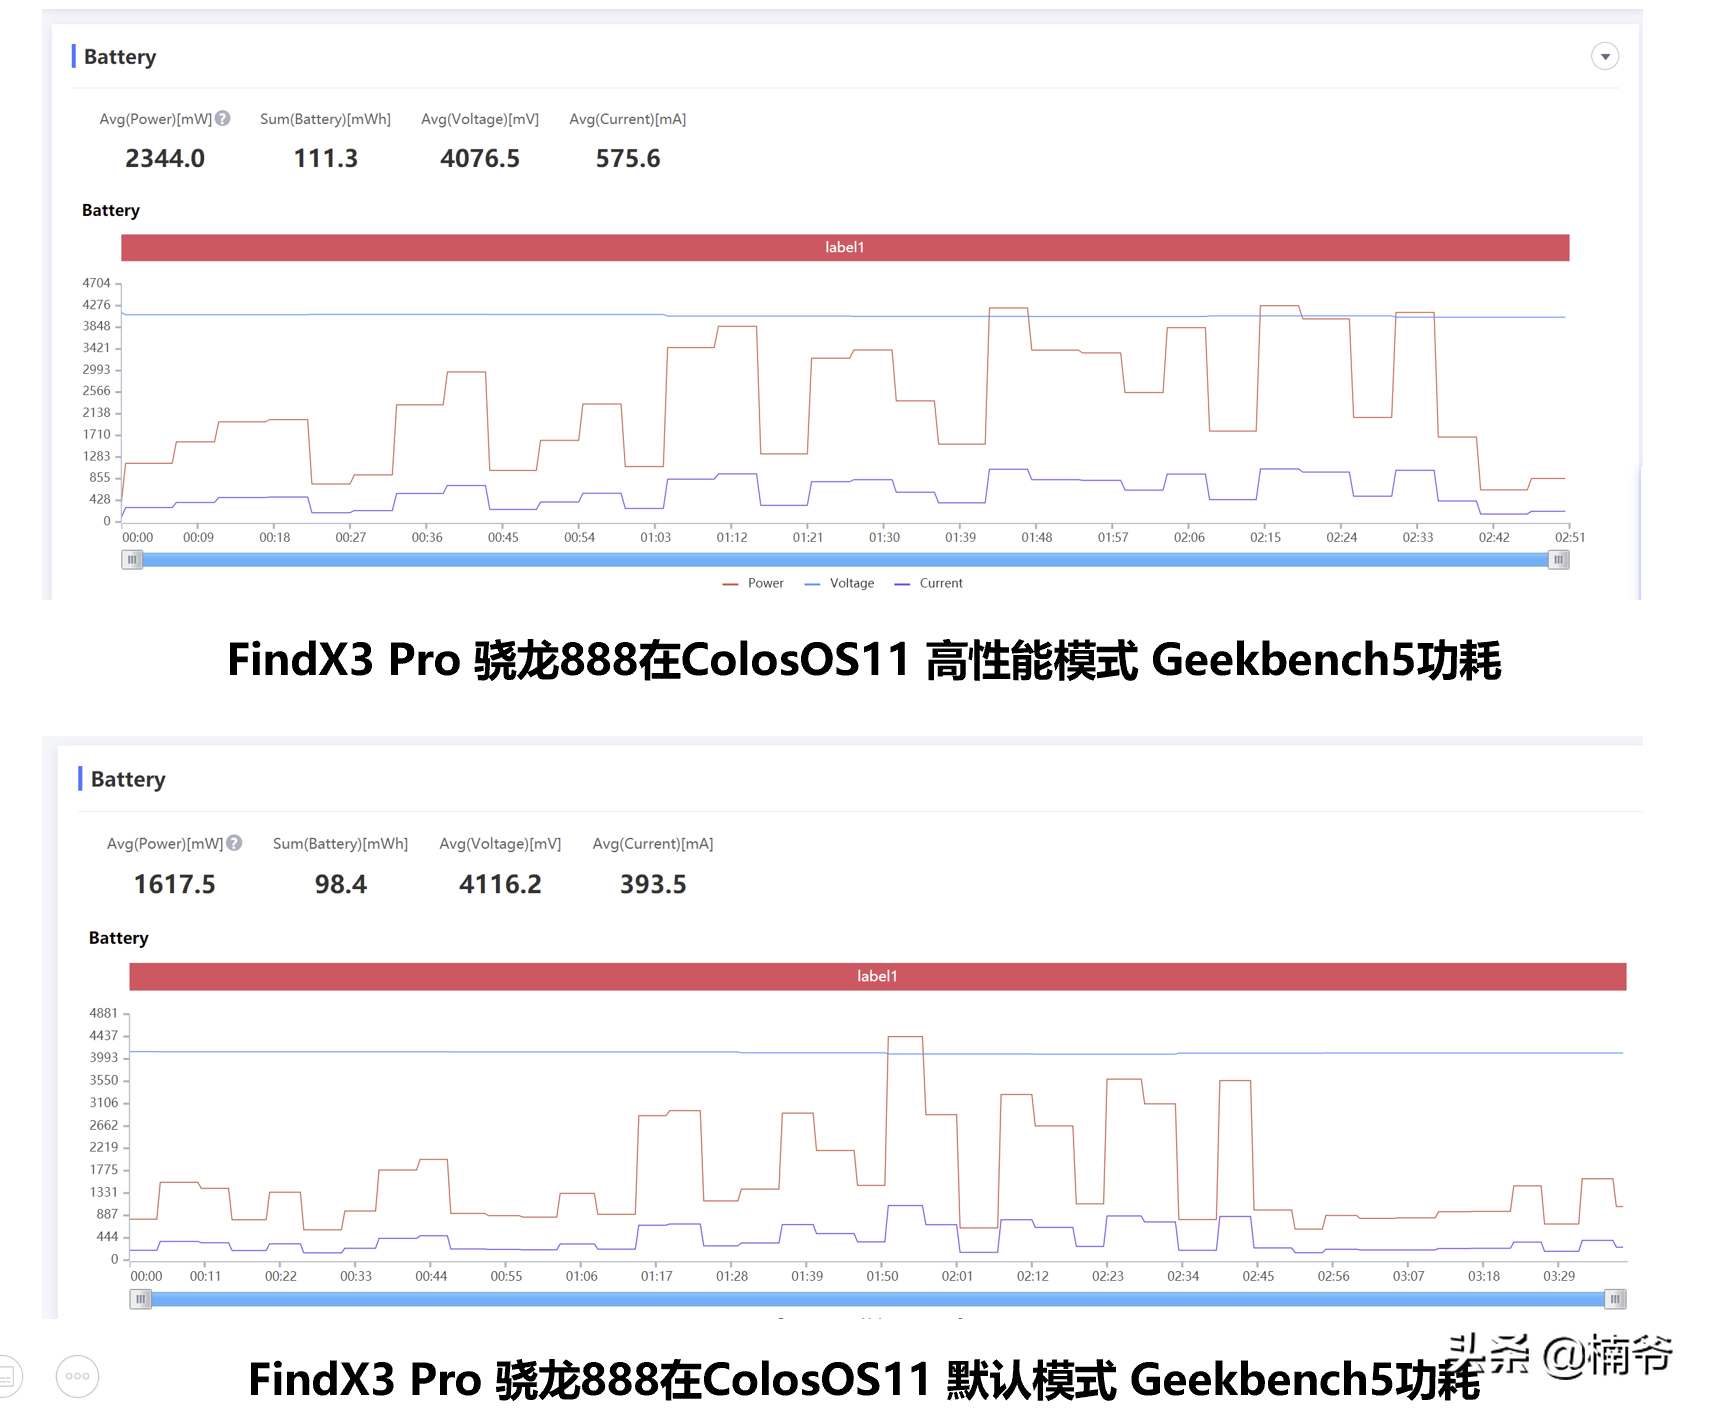Collapse the top Battery panel using the chevron
Image resolution: width=1712 pixels, height=1415 pixels.
point(1605,56)
